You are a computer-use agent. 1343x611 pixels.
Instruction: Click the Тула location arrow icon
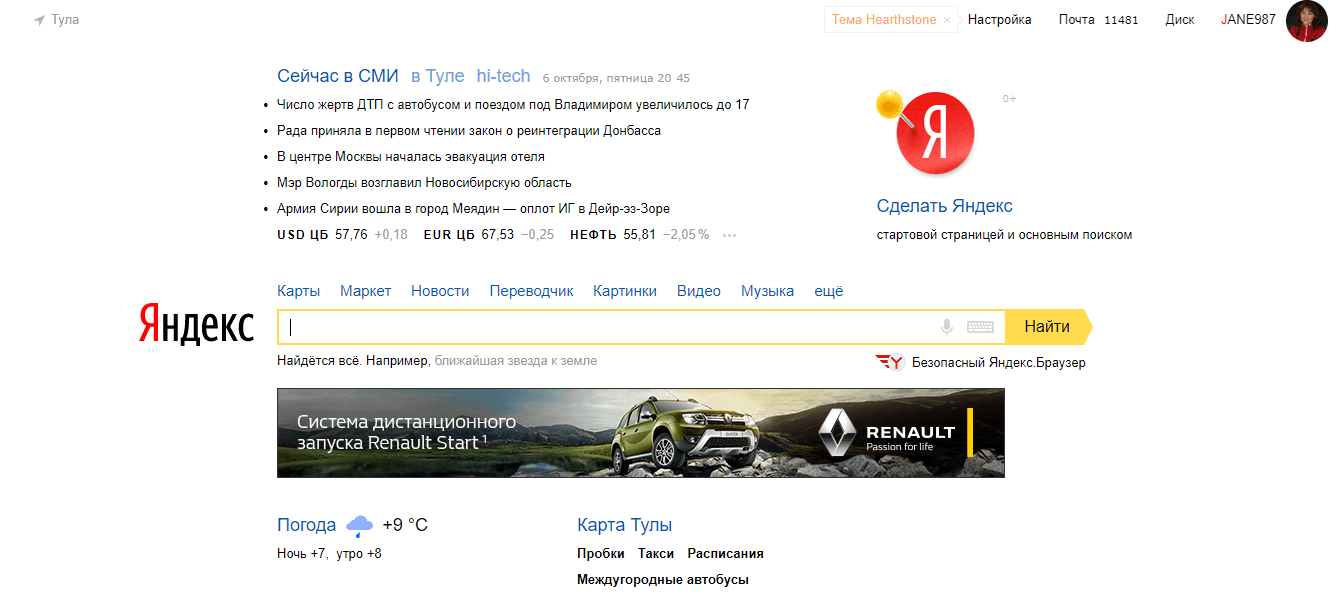click(39, 20)
